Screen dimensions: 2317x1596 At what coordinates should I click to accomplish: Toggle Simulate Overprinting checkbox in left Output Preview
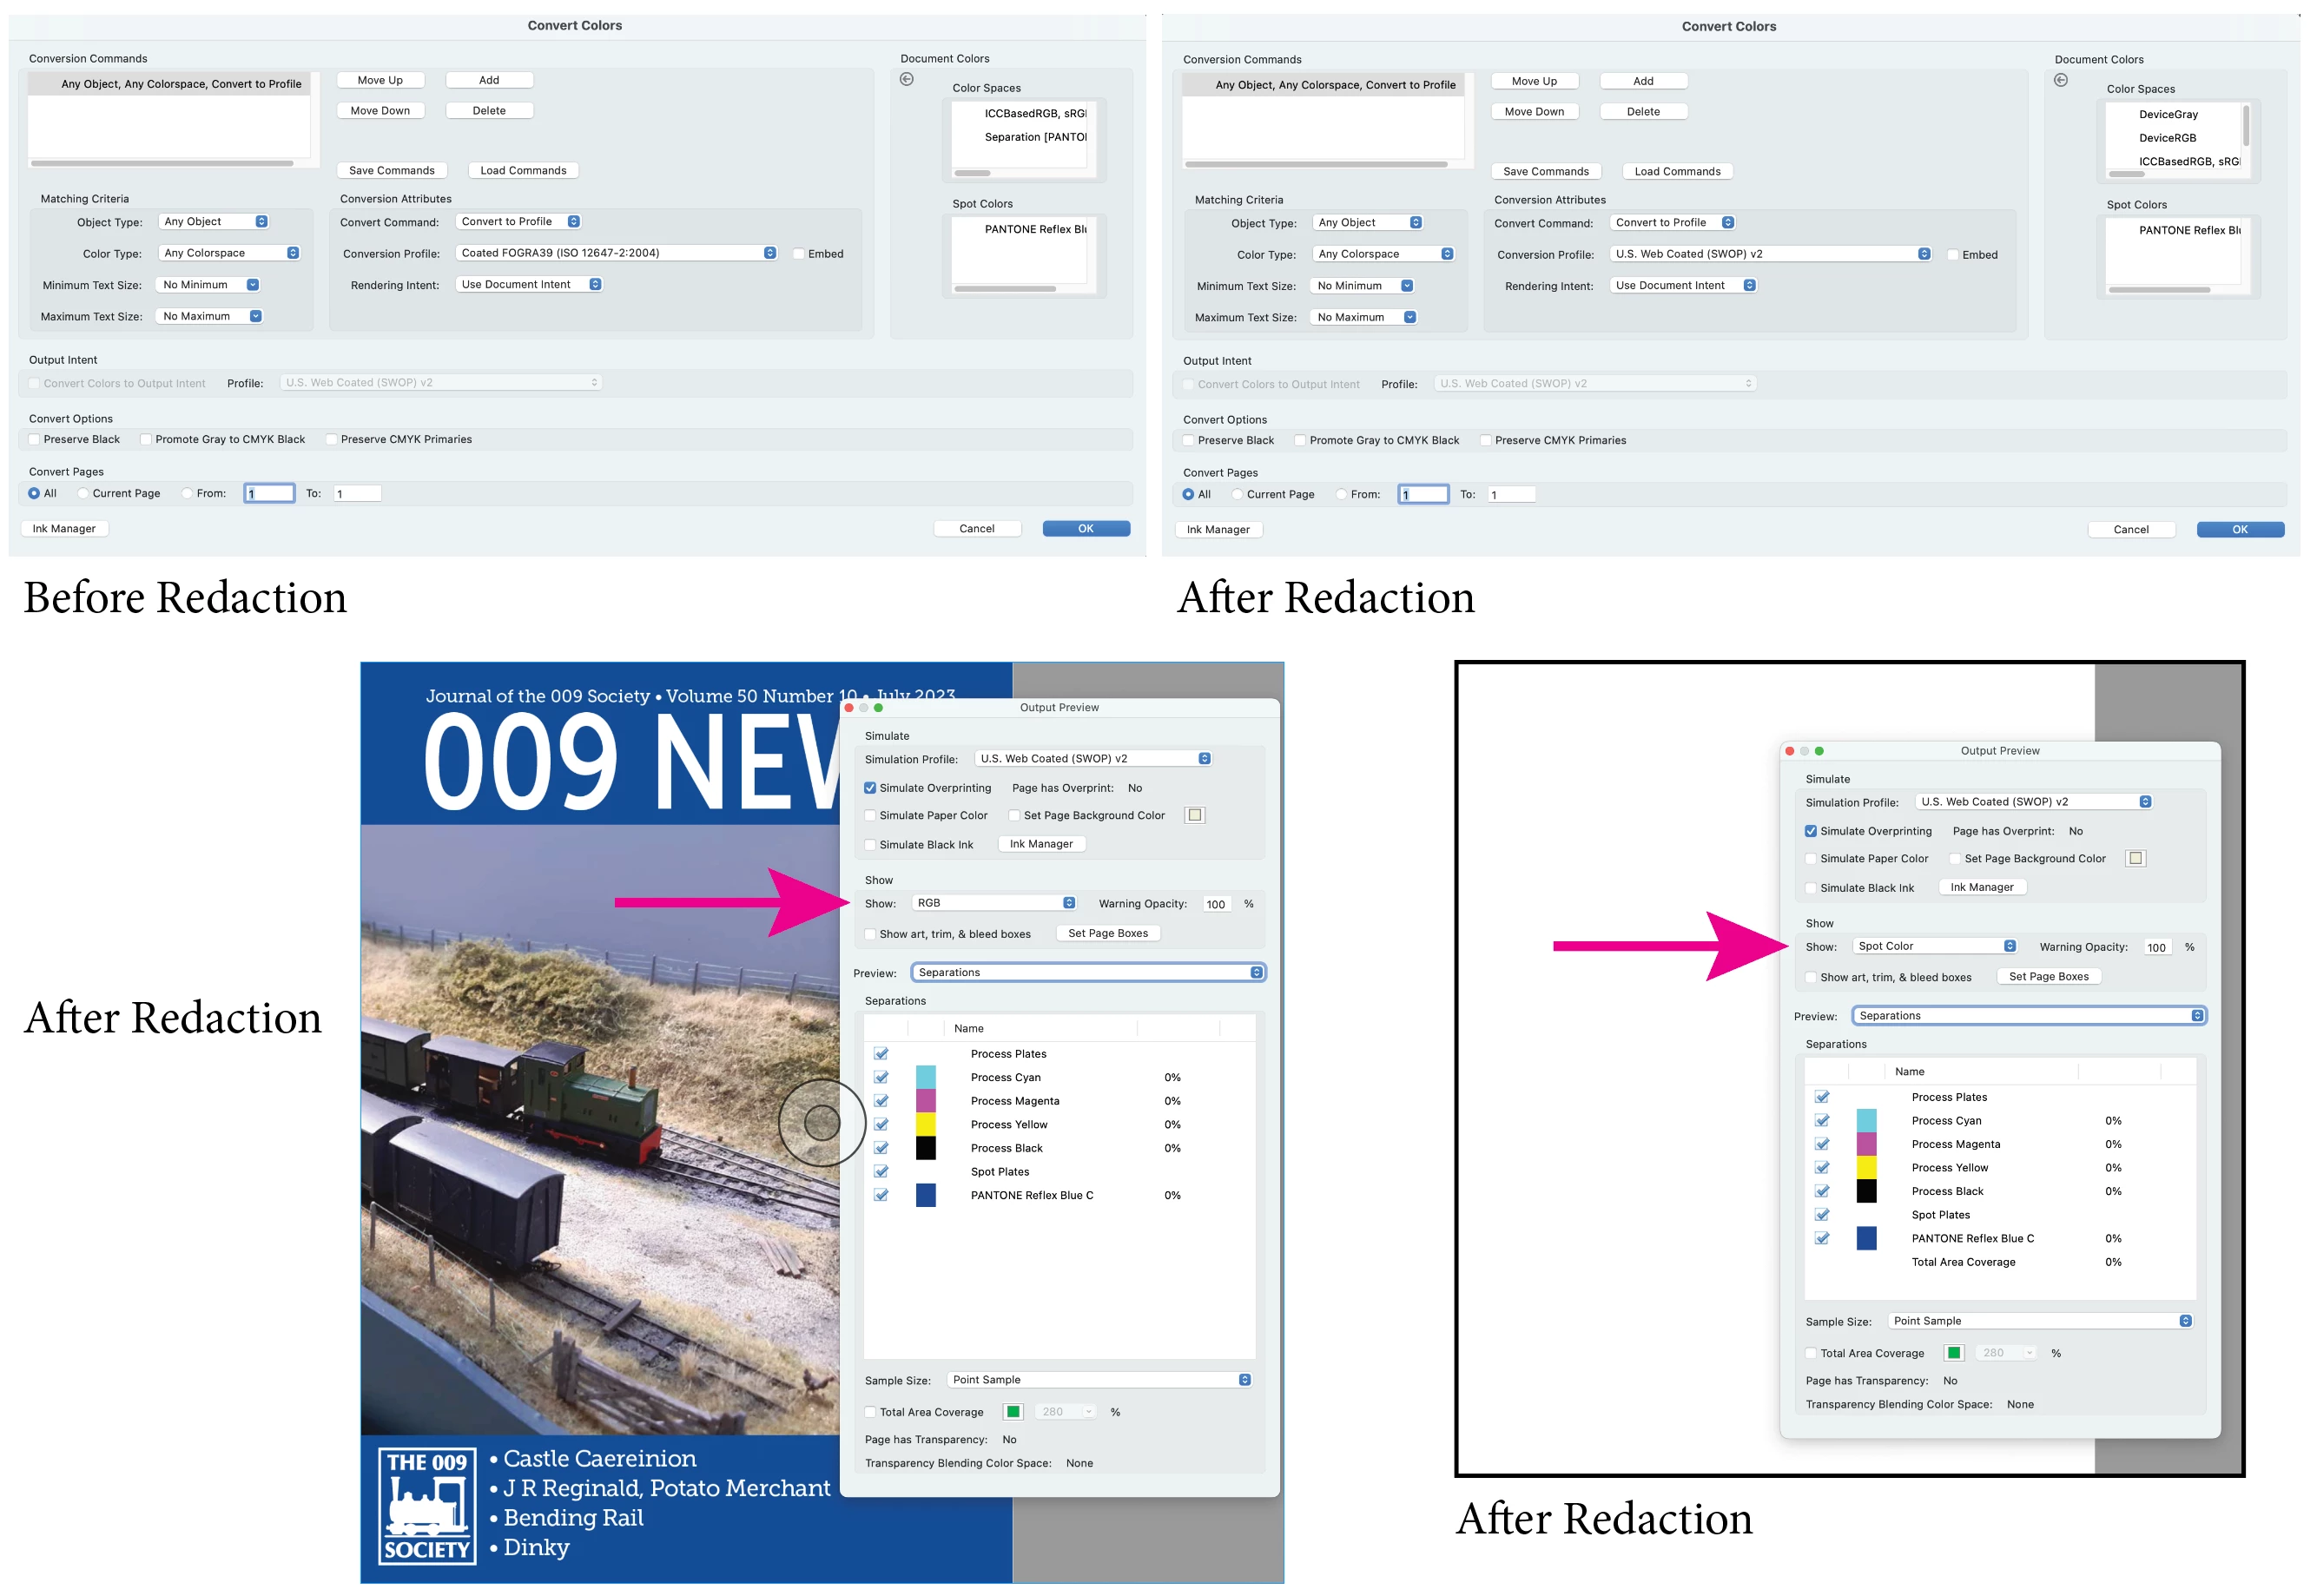870,788
